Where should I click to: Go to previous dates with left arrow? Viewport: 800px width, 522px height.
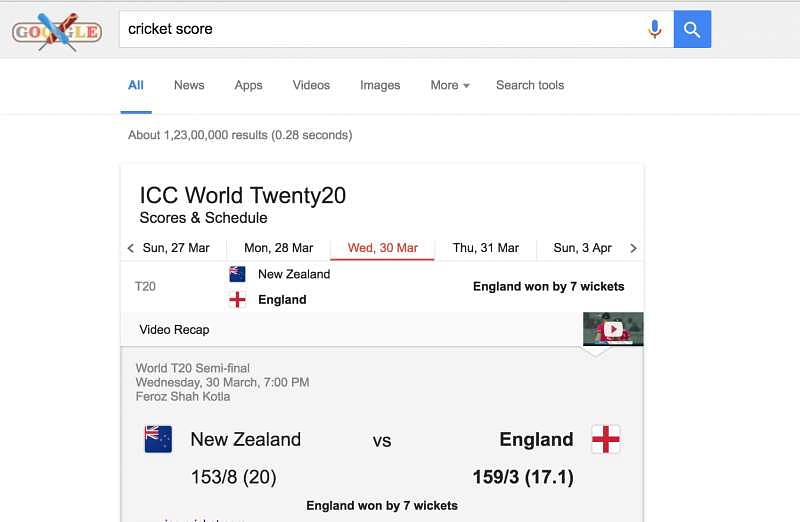[x=131, y=248]
